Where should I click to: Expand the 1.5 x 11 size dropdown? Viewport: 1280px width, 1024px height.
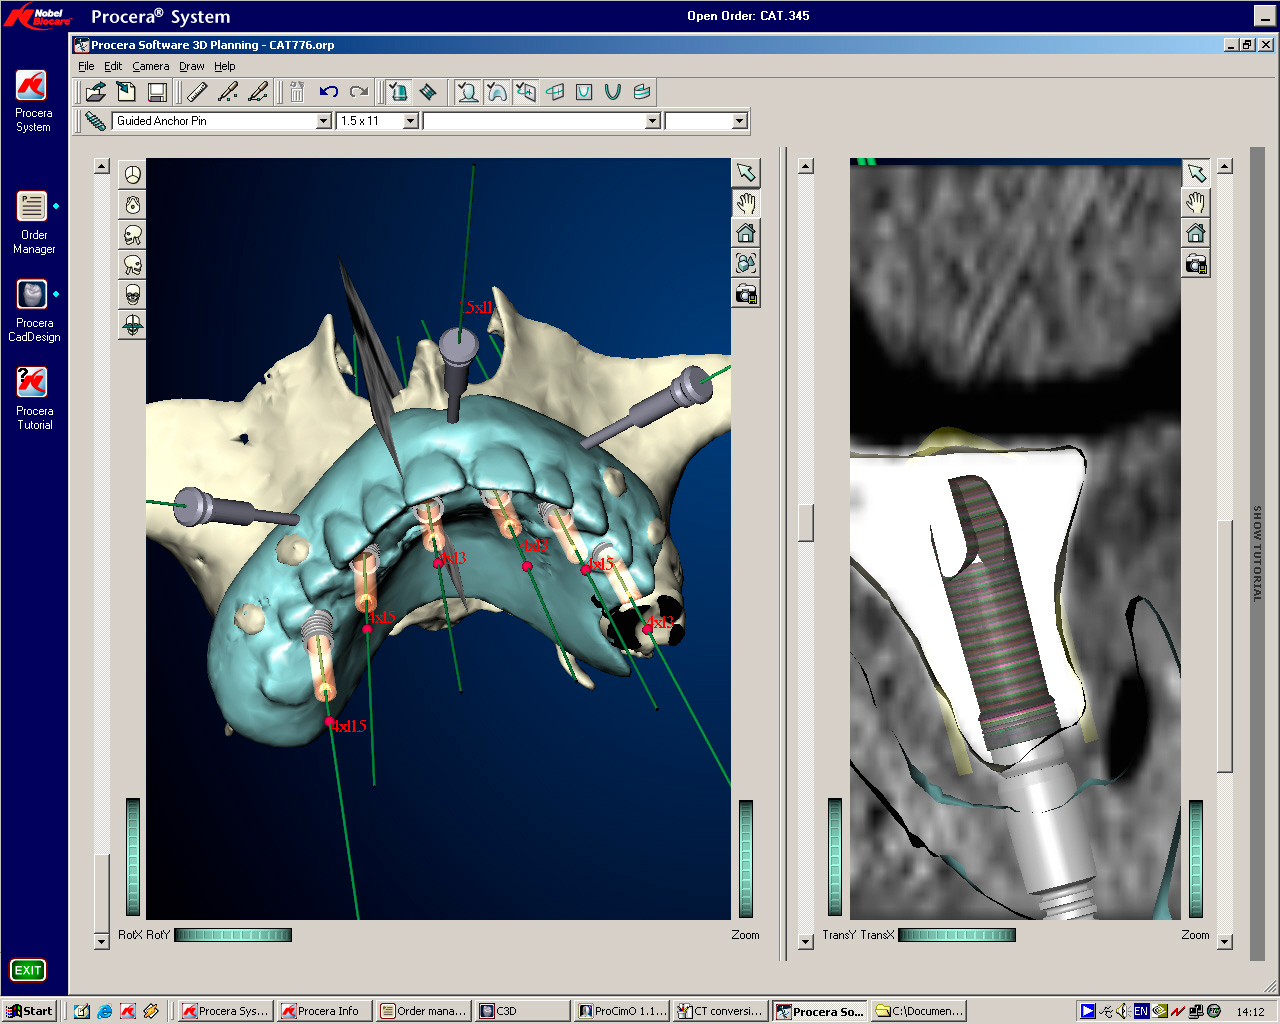click(x=410, y=121)
